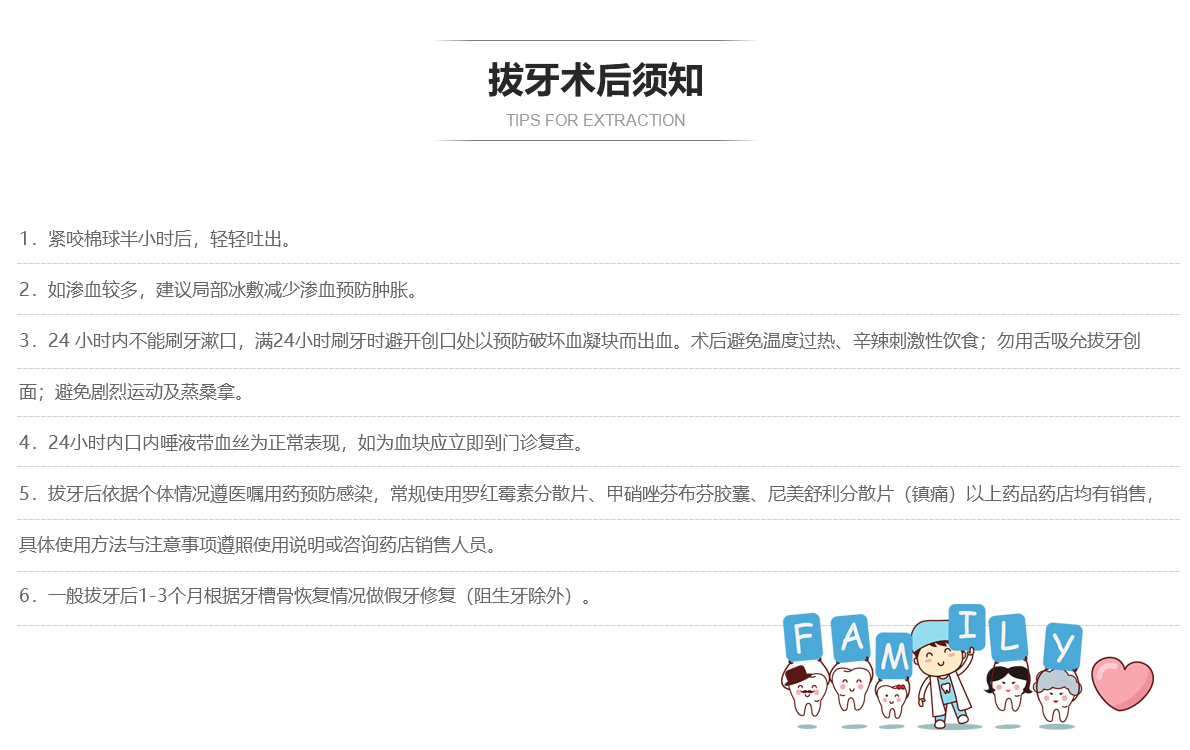This screenshot has width=1190, height=750.
Task: Click the black-haired tooth character
Action: tap(1008, 687)
